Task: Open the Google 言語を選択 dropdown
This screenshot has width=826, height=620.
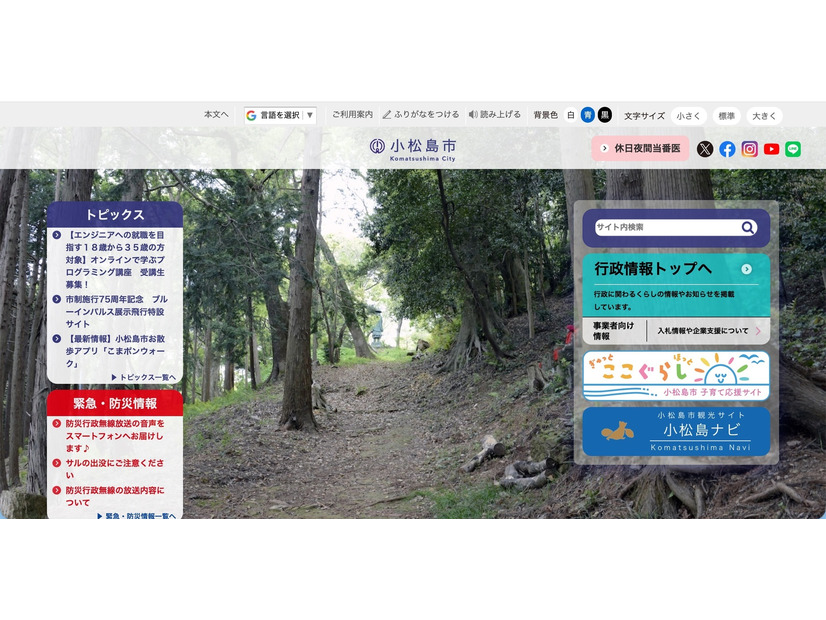Action: click(x=280, y=115)
